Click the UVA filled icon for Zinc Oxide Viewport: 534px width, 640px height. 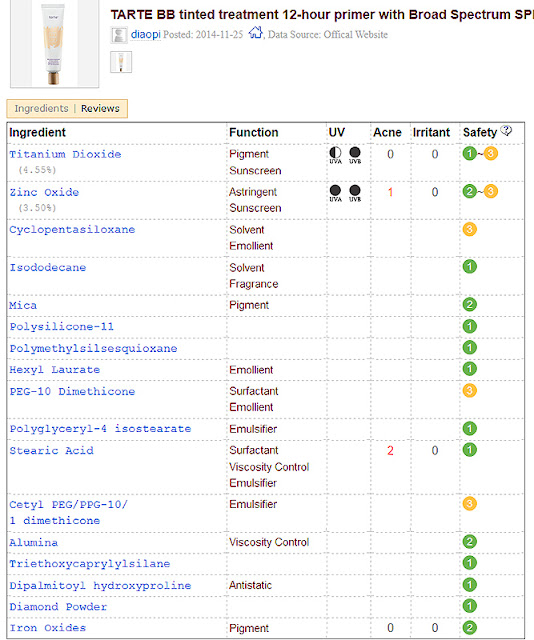pos(335,191)
